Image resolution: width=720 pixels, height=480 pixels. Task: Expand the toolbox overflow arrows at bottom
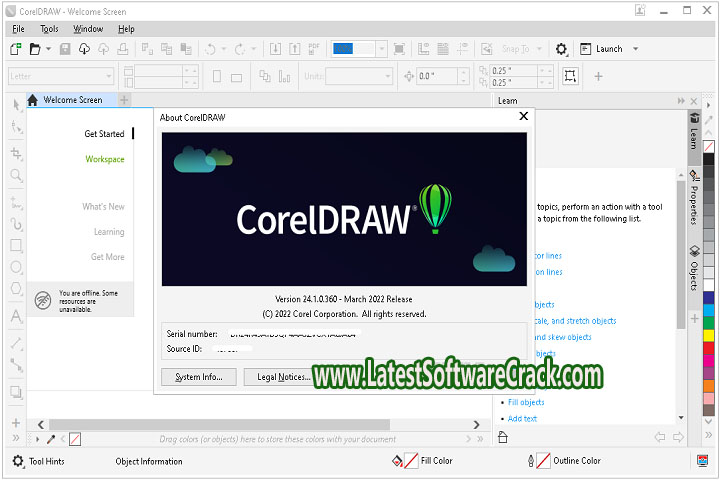16,438
